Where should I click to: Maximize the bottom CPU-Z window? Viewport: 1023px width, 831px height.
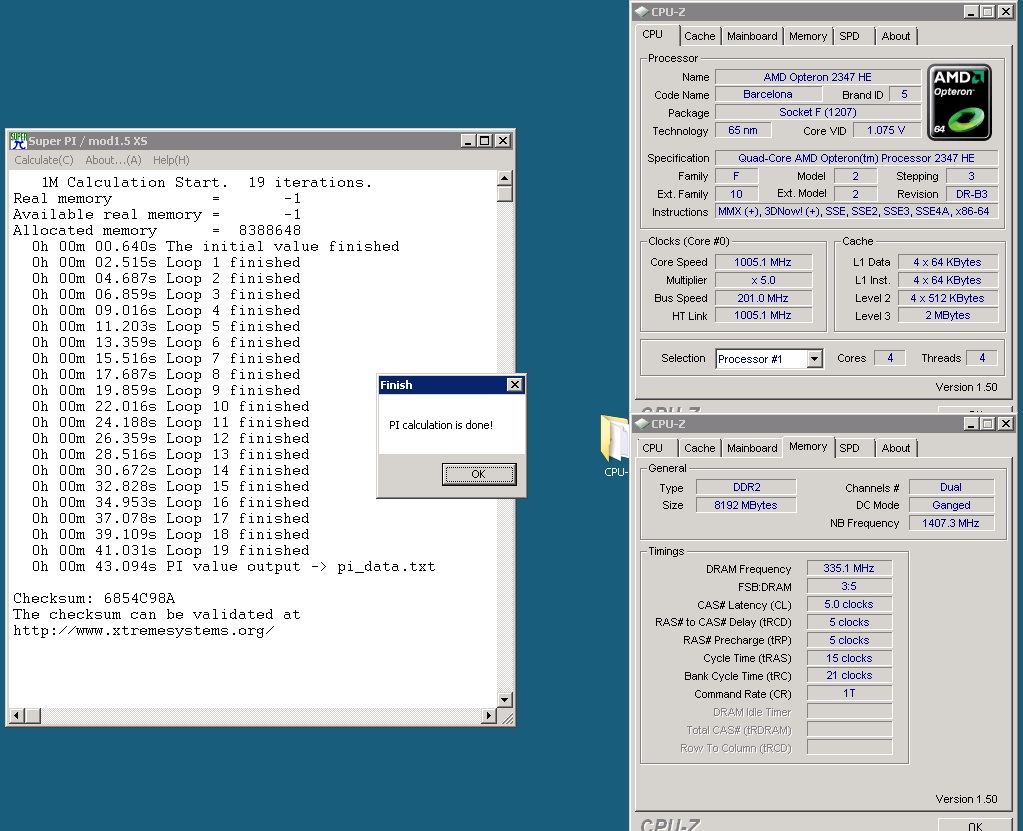988,424
